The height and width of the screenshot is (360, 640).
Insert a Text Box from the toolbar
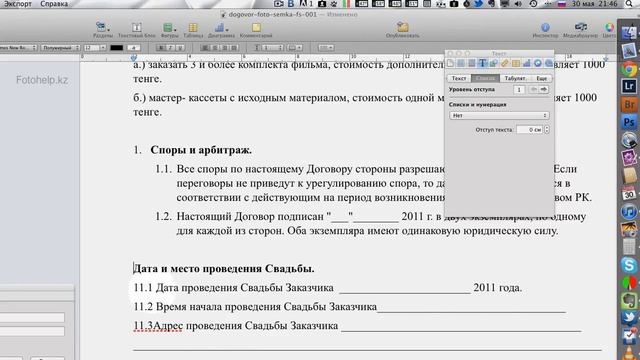136,30
